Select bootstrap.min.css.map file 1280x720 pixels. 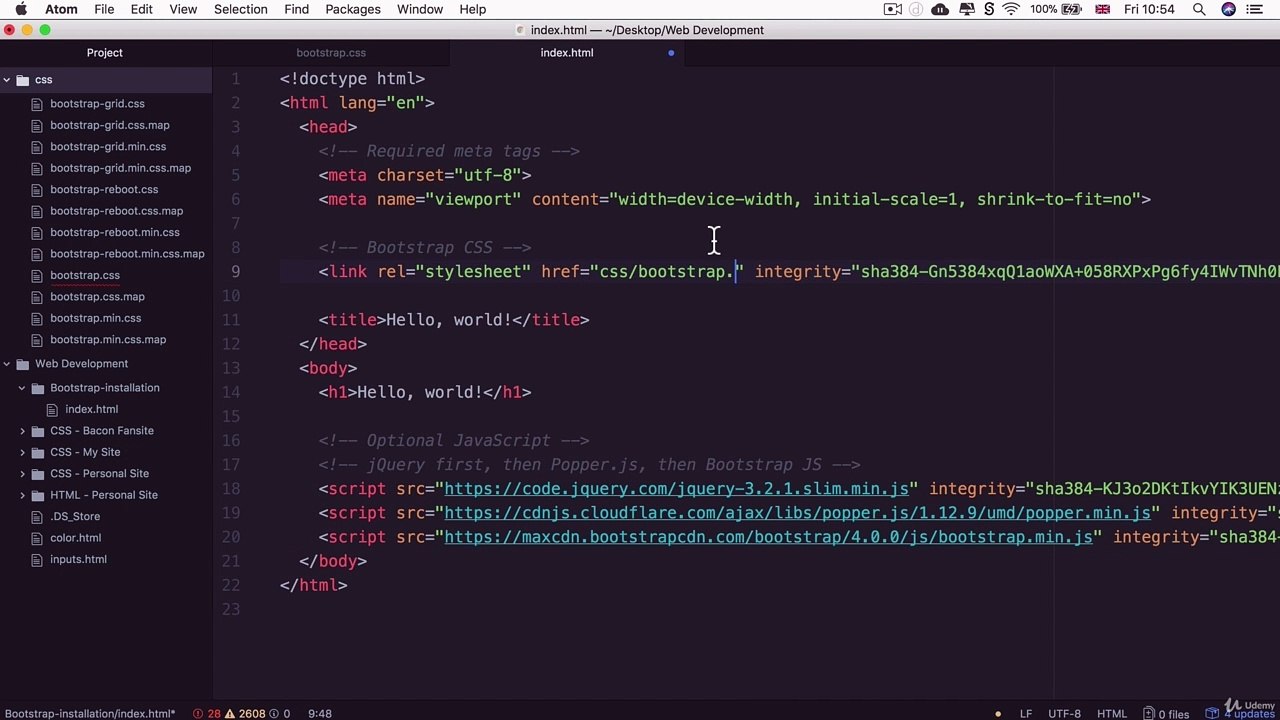[x=108, y=340]
